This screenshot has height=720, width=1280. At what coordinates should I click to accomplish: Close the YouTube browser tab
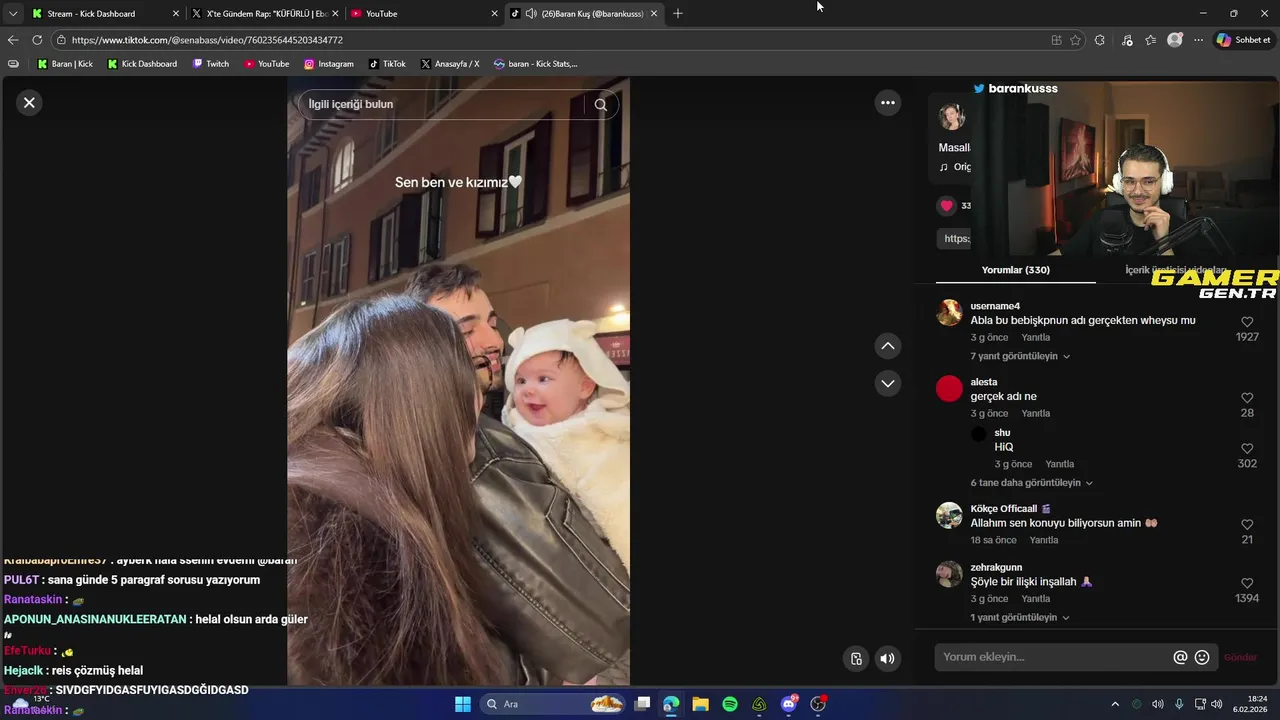[x=494, y=13]
